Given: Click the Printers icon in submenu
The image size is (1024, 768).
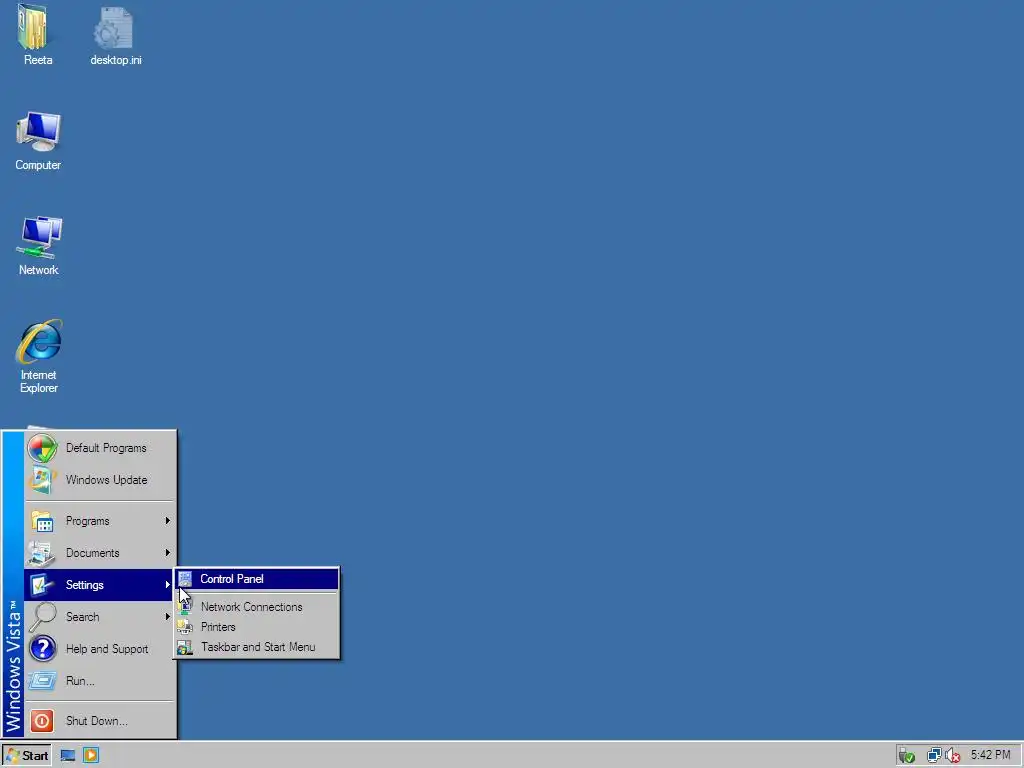Looking at the screenshot, I should 185,627.
